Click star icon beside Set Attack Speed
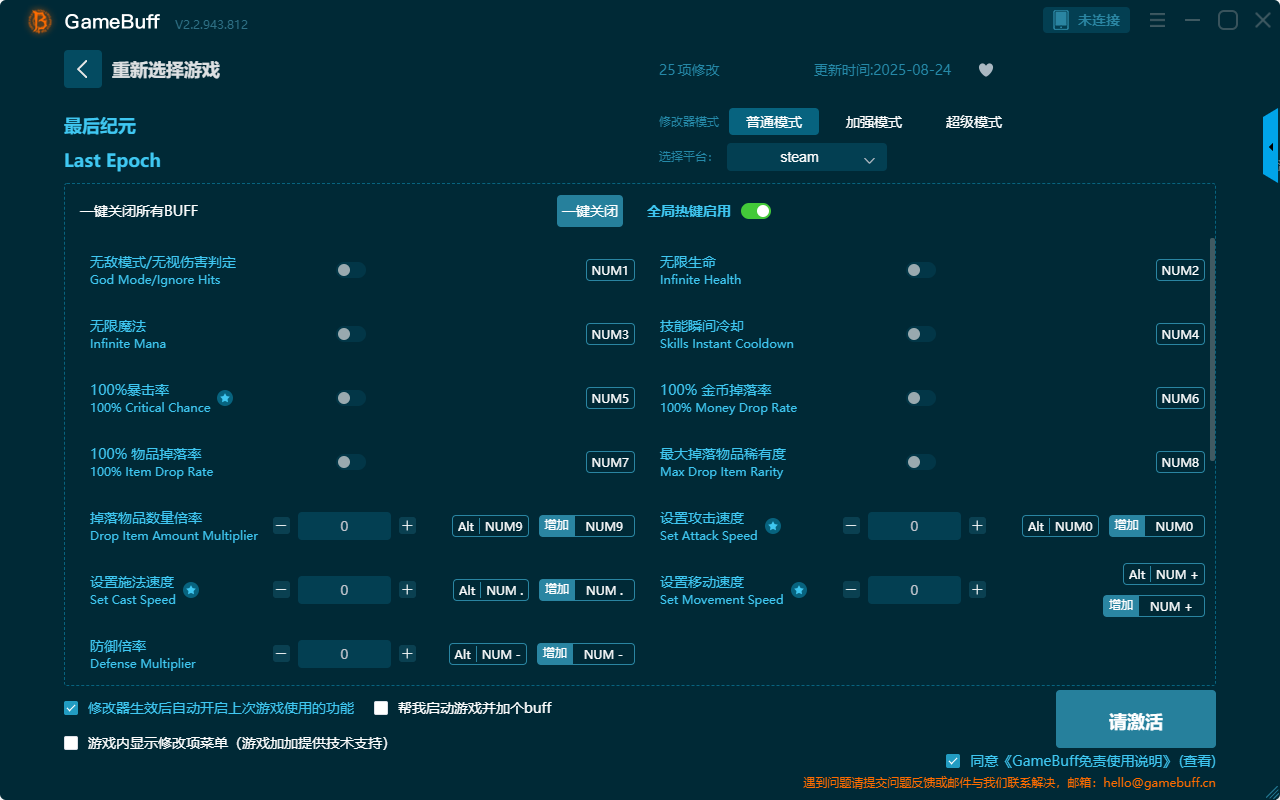Viewport: 1280px width, 800px height. pos(773,526)
